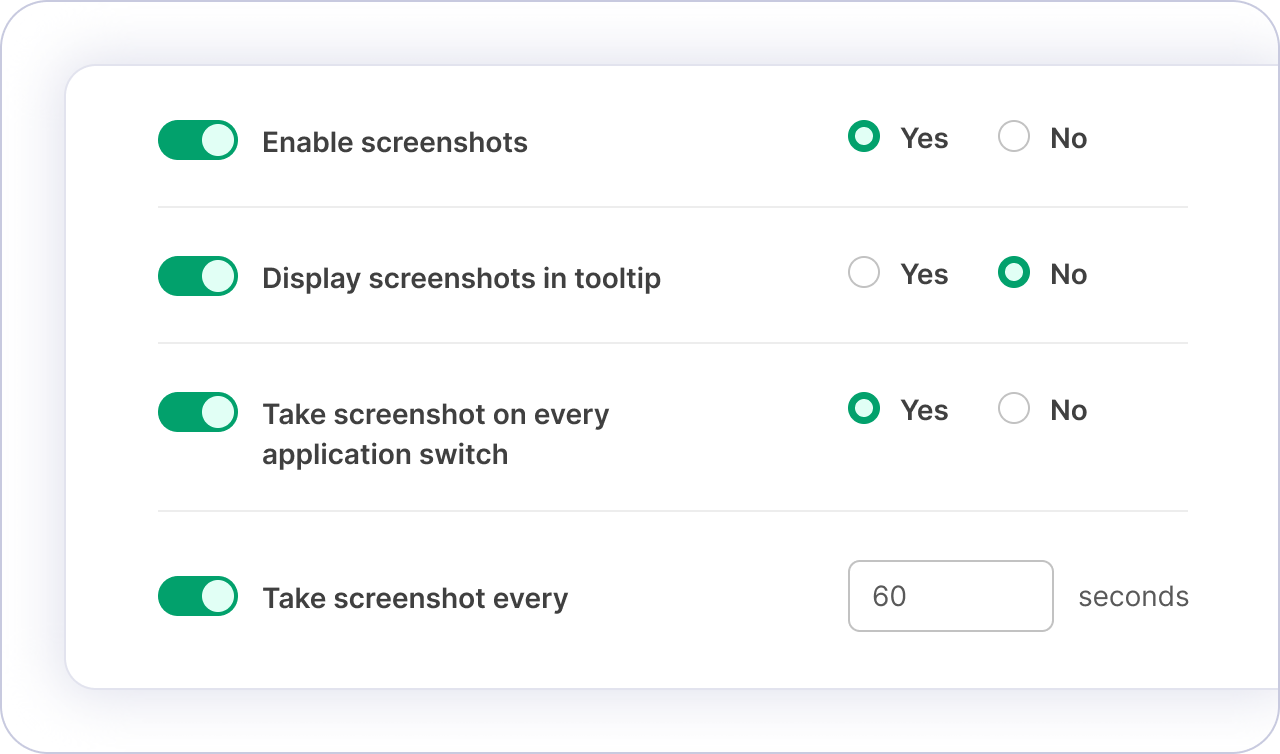Toggle the Display screenshots in tooltip switch
Screen dimensions: 1280x754
[x=198, y=276]
